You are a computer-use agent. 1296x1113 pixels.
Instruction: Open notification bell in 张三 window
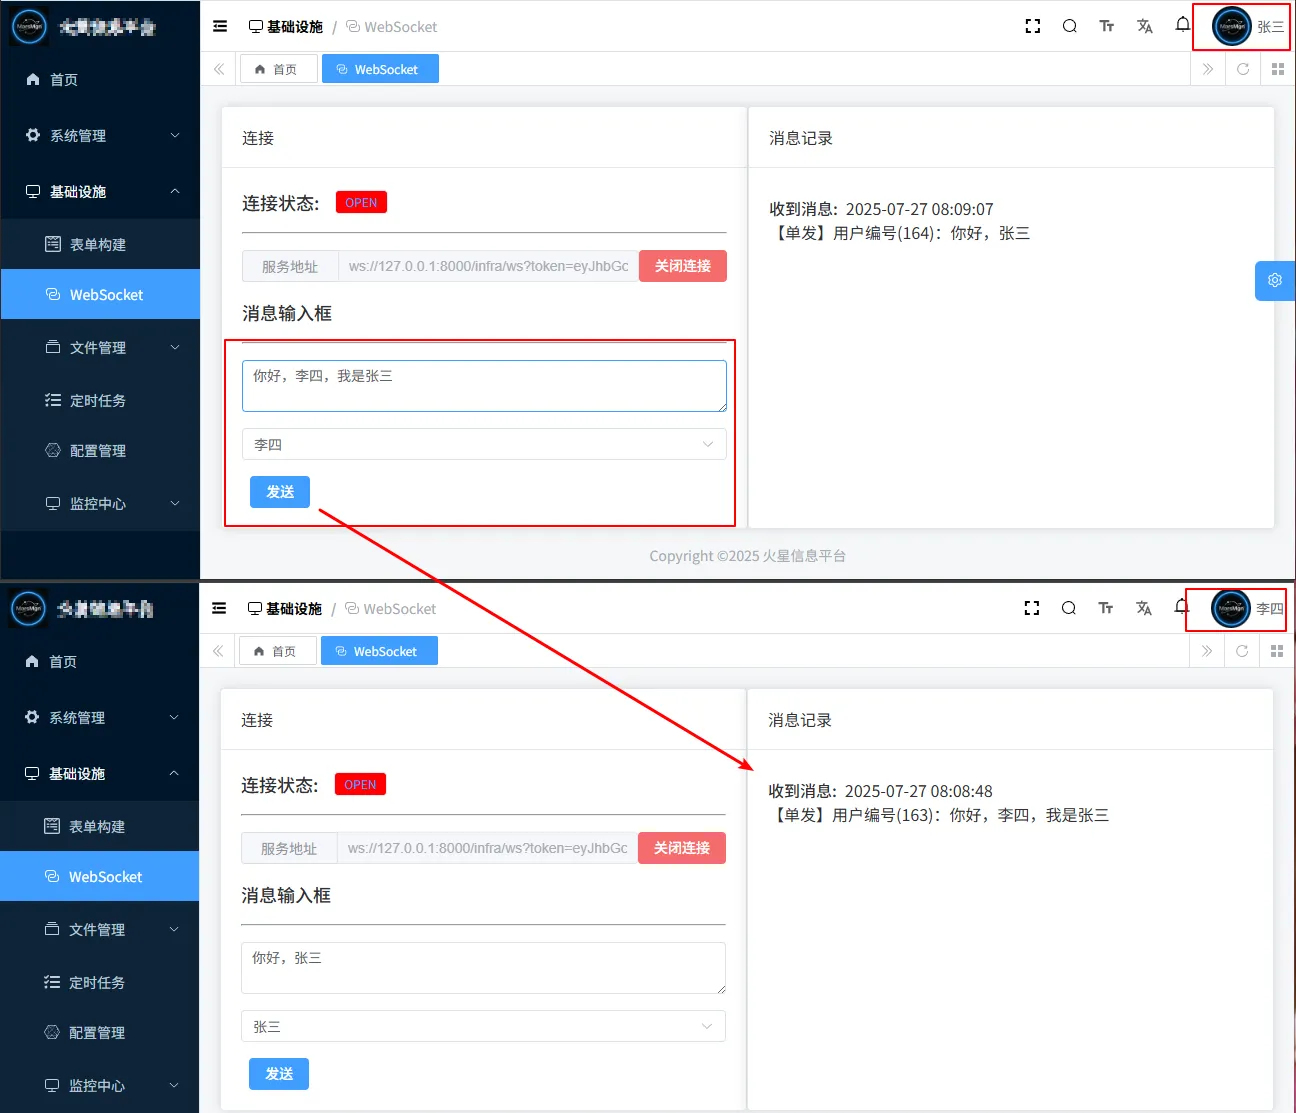1182,25
